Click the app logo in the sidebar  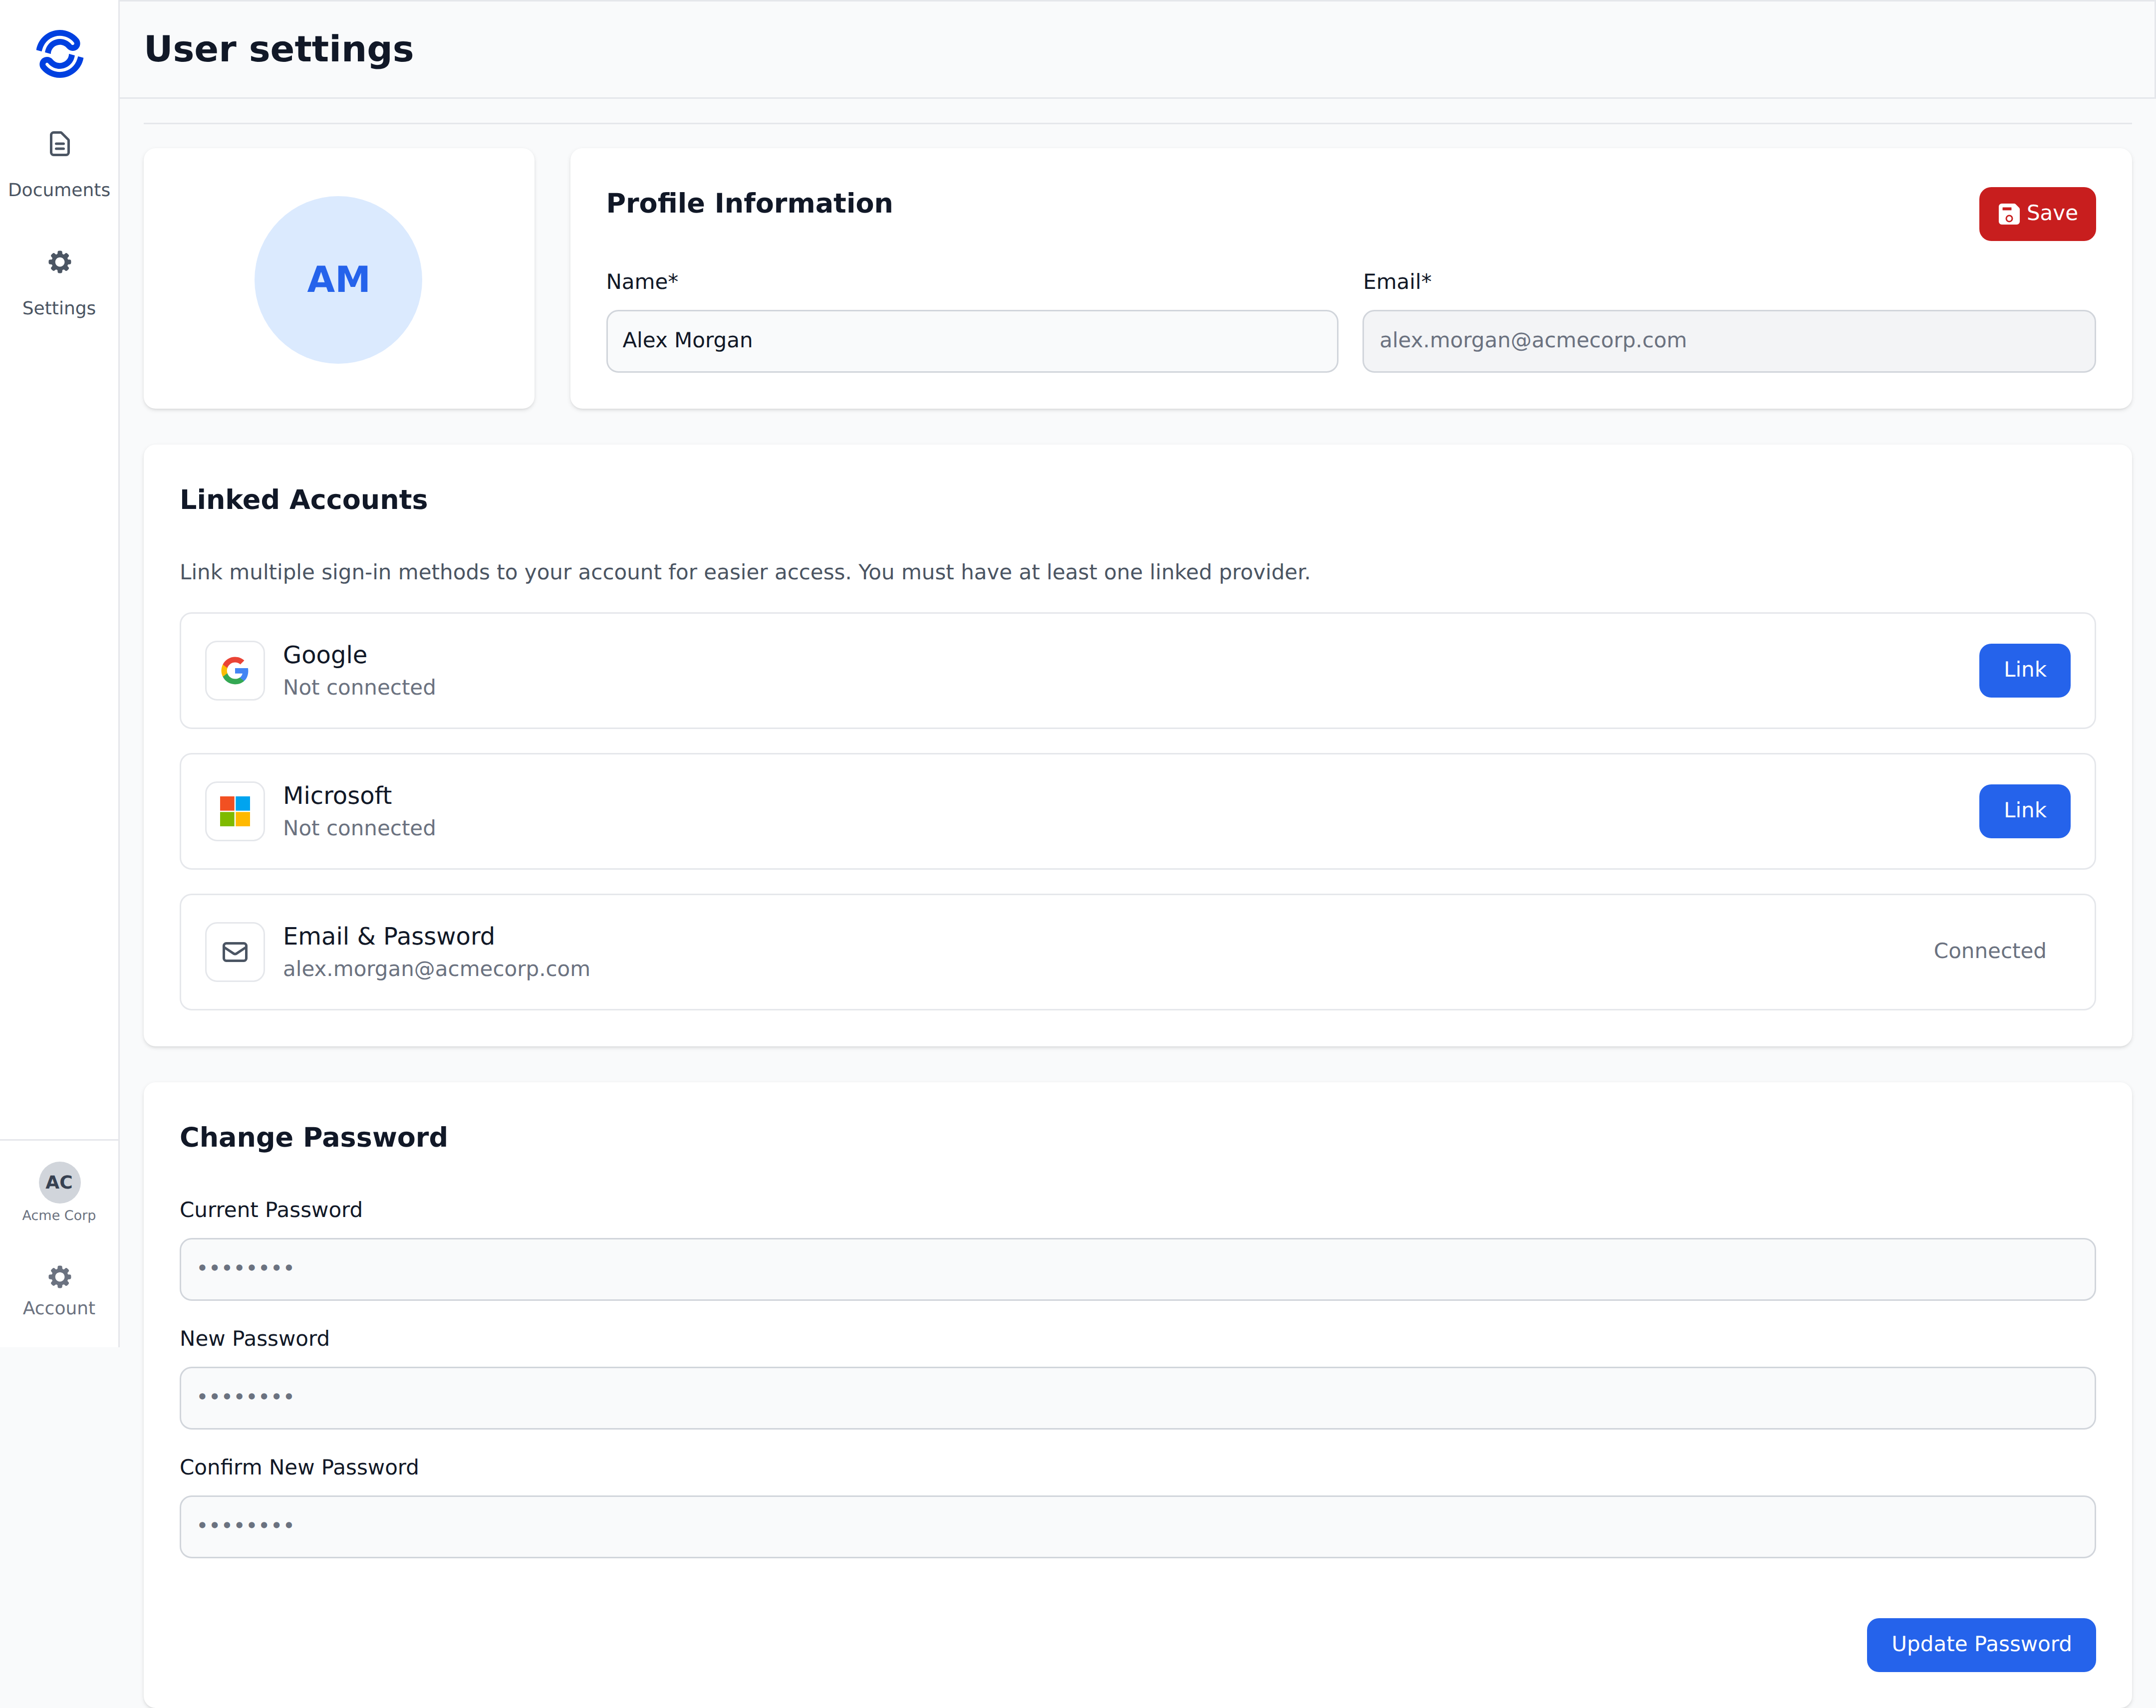[x=59, y=54]
